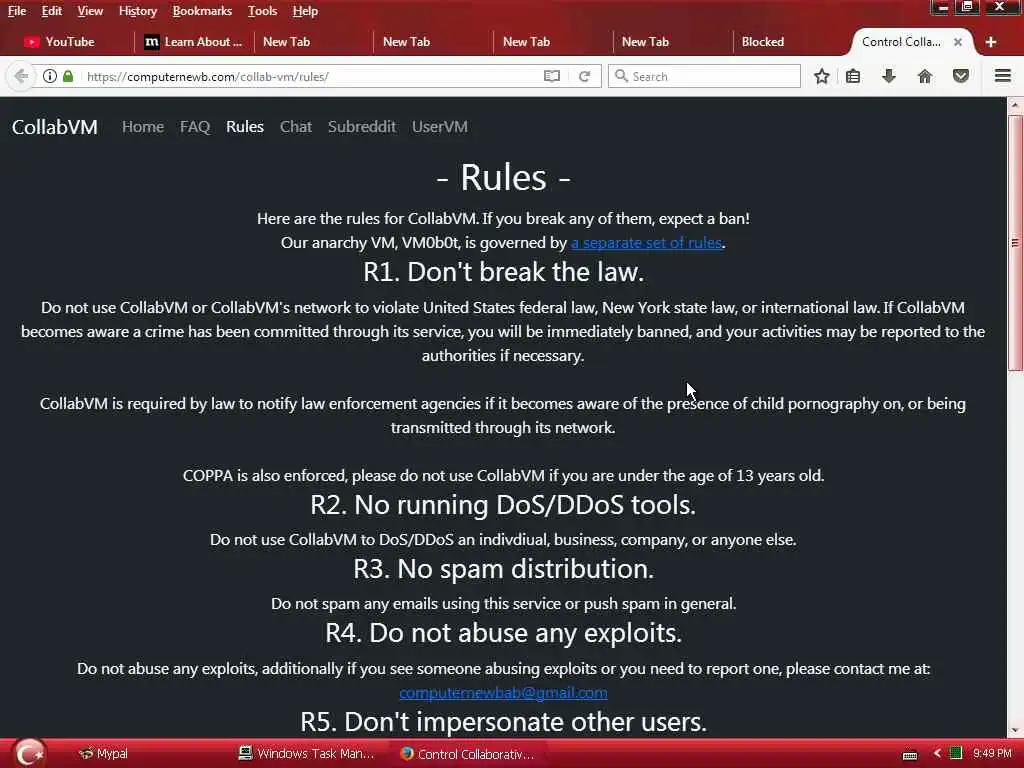The height and width of the screenshot is (768, 1024).
Task: Click the Start orb on taskbar
Action: point(28,753)
